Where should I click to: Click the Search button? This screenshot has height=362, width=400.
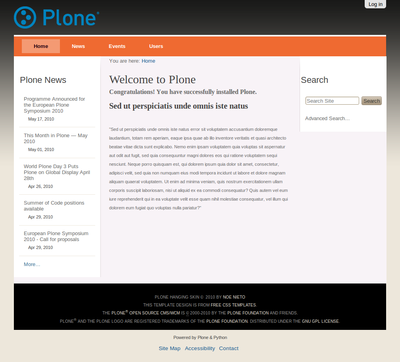coord(371,101)
